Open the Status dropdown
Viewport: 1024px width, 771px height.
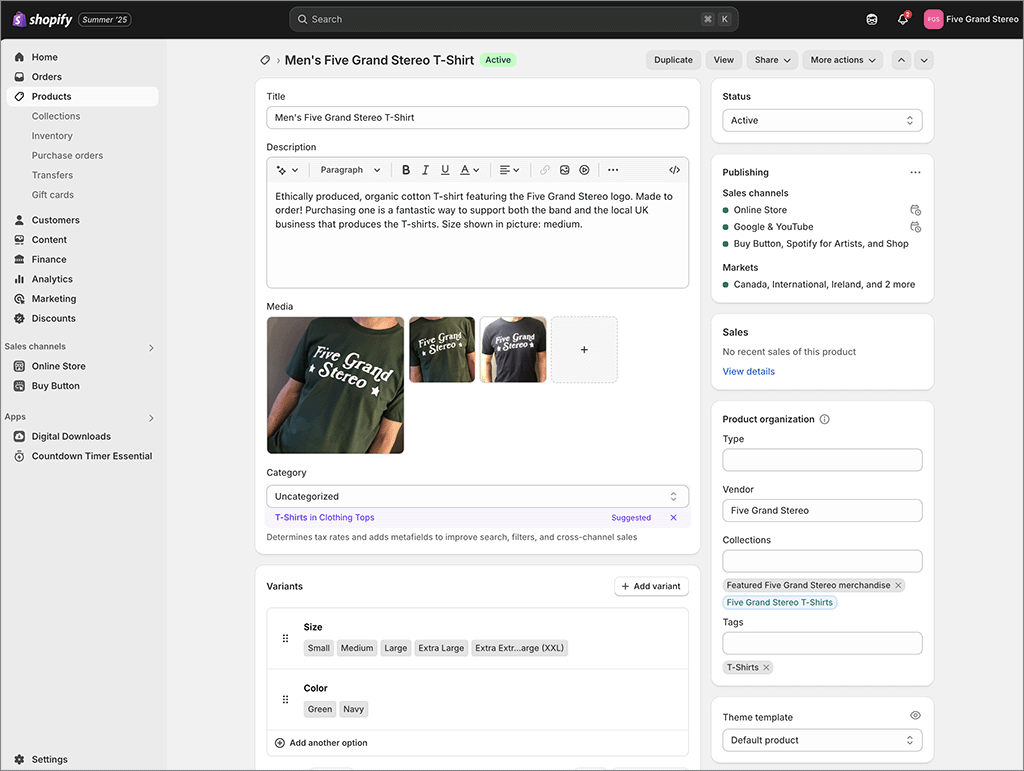coord(822,120)
